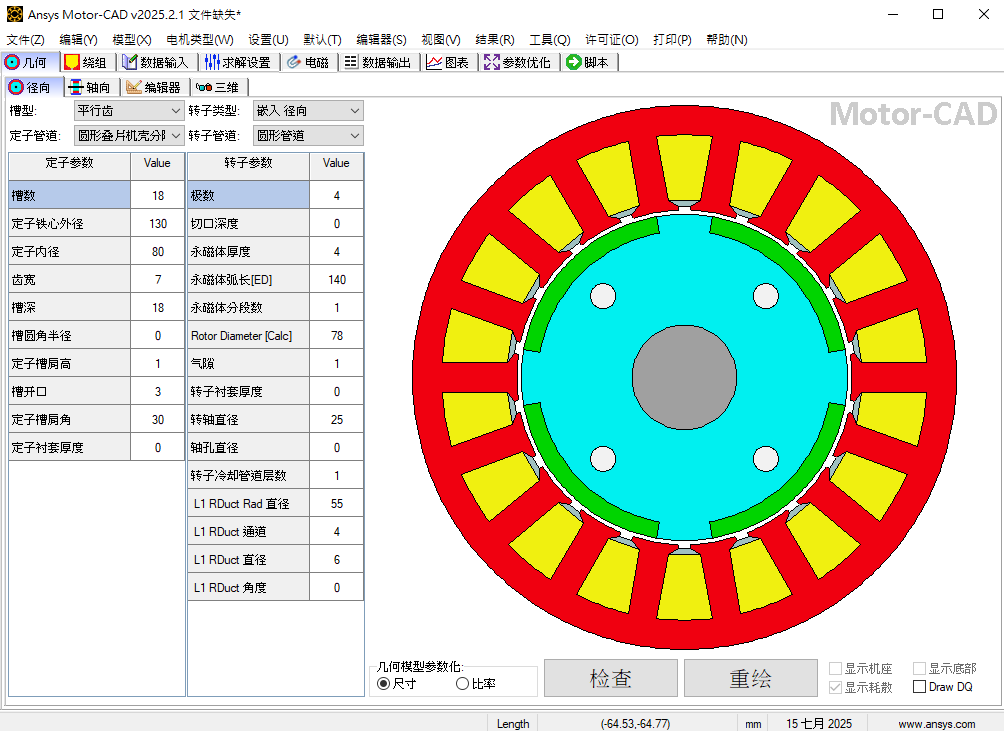Open the 图表 charts tab
Viewport: 1004px width, 731px height.
point(447,62)
